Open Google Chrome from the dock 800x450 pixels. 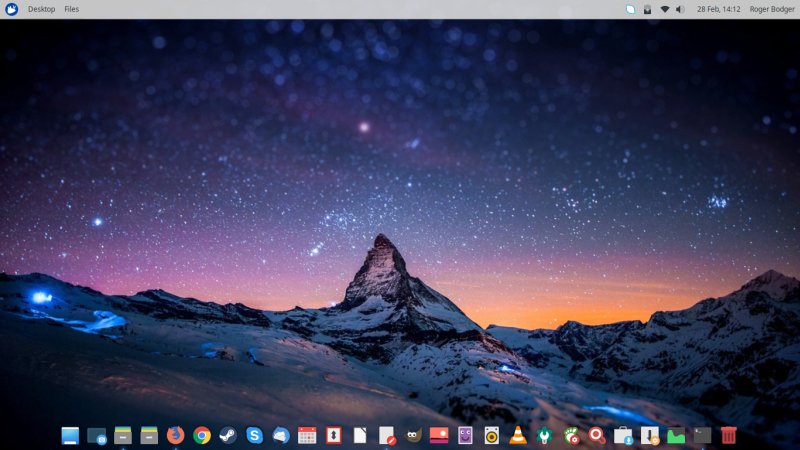click(x=202, y=435)
